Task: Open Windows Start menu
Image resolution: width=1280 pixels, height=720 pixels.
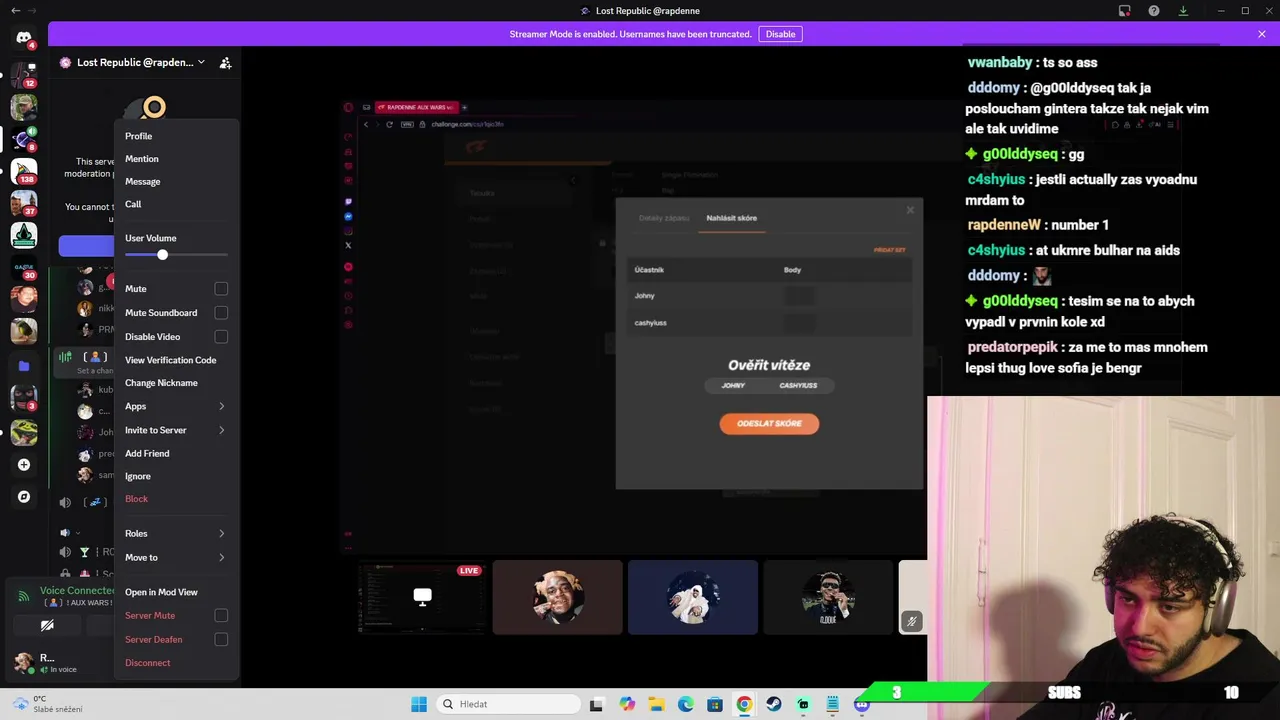Action: point(419,704)
